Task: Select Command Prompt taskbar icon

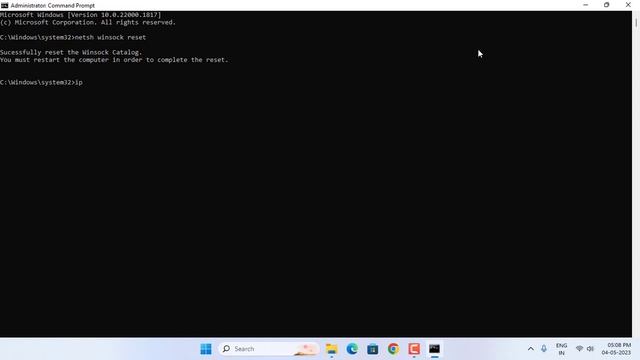Action: [434, 349]
